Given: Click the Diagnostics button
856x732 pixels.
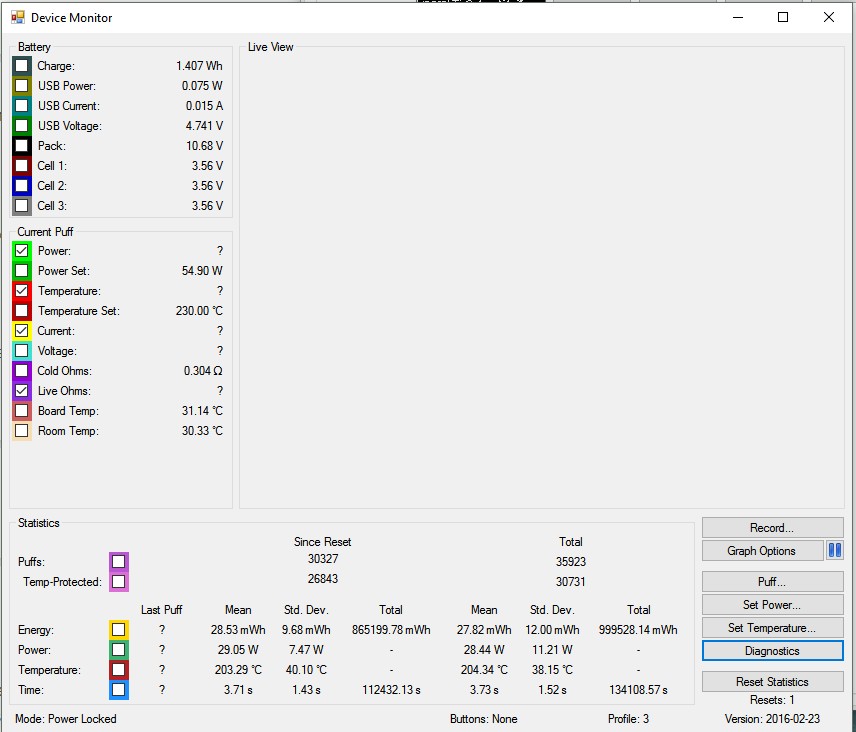Looking at the screenshot, I should (x=772, y=650).
